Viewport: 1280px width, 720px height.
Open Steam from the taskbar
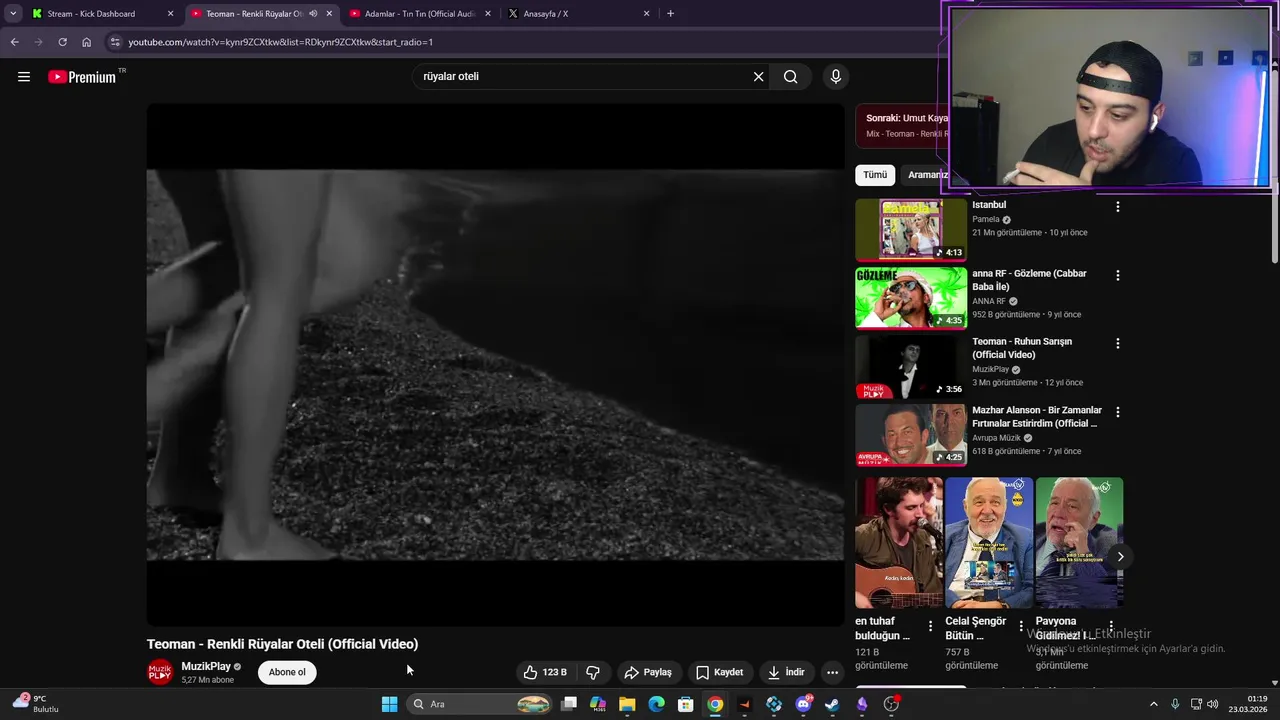click(x=832, y=704)
